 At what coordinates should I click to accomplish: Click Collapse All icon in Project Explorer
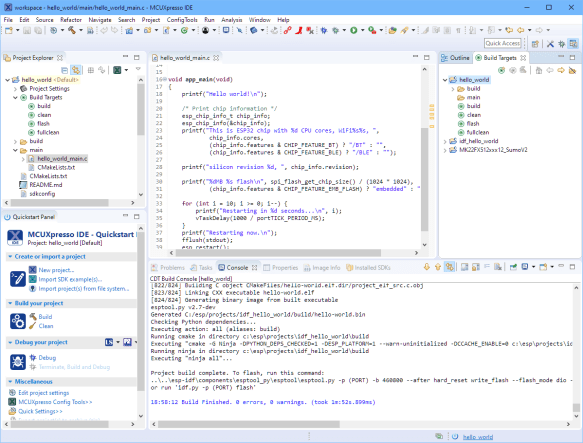click(64, 70)
